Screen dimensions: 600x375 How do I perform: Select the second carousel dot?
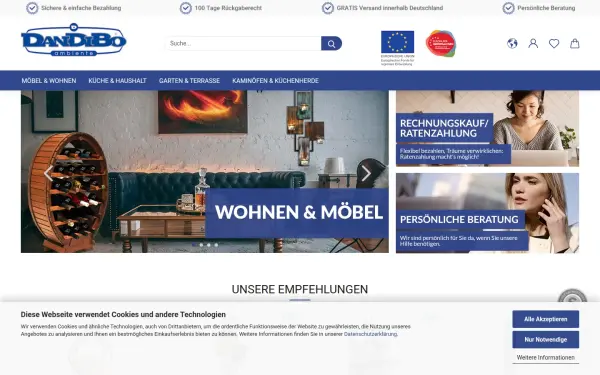(201, 245)
